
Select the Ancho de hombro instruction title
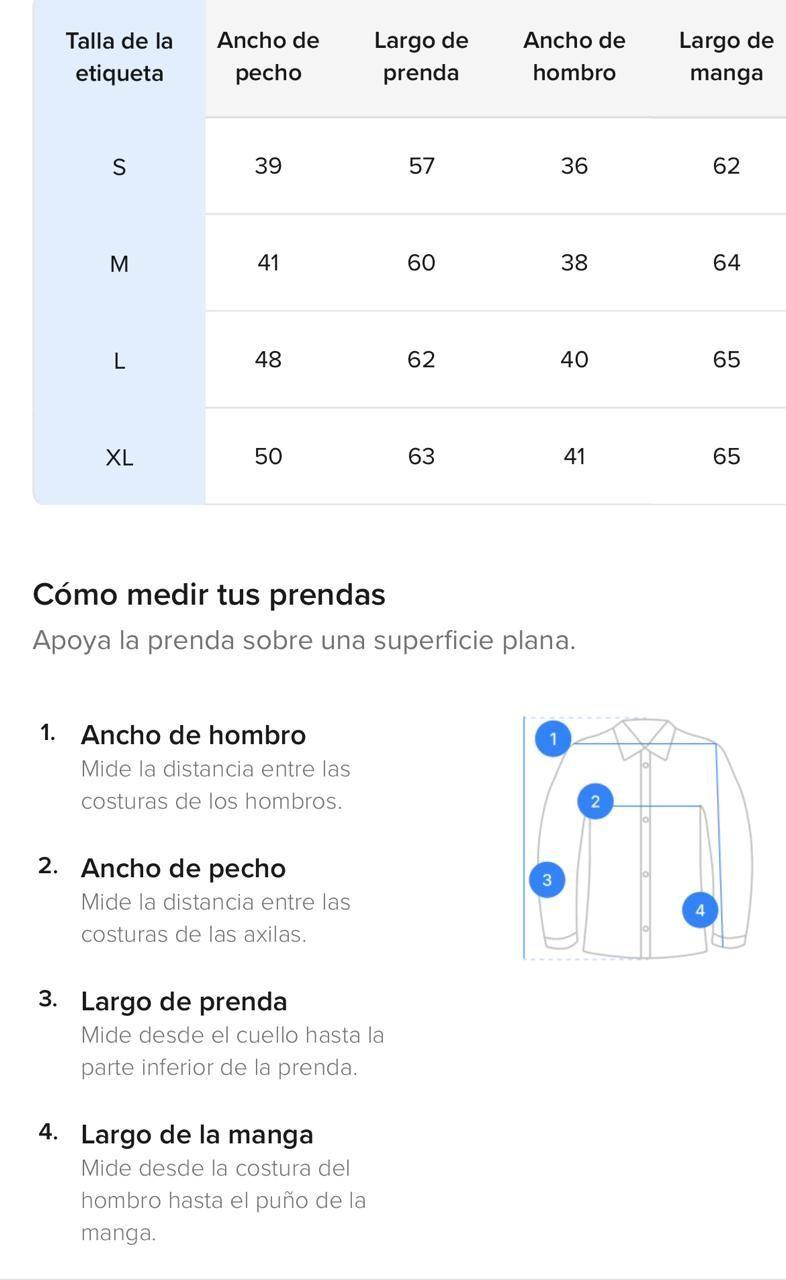pyautogui.click(x=193, y=735)
